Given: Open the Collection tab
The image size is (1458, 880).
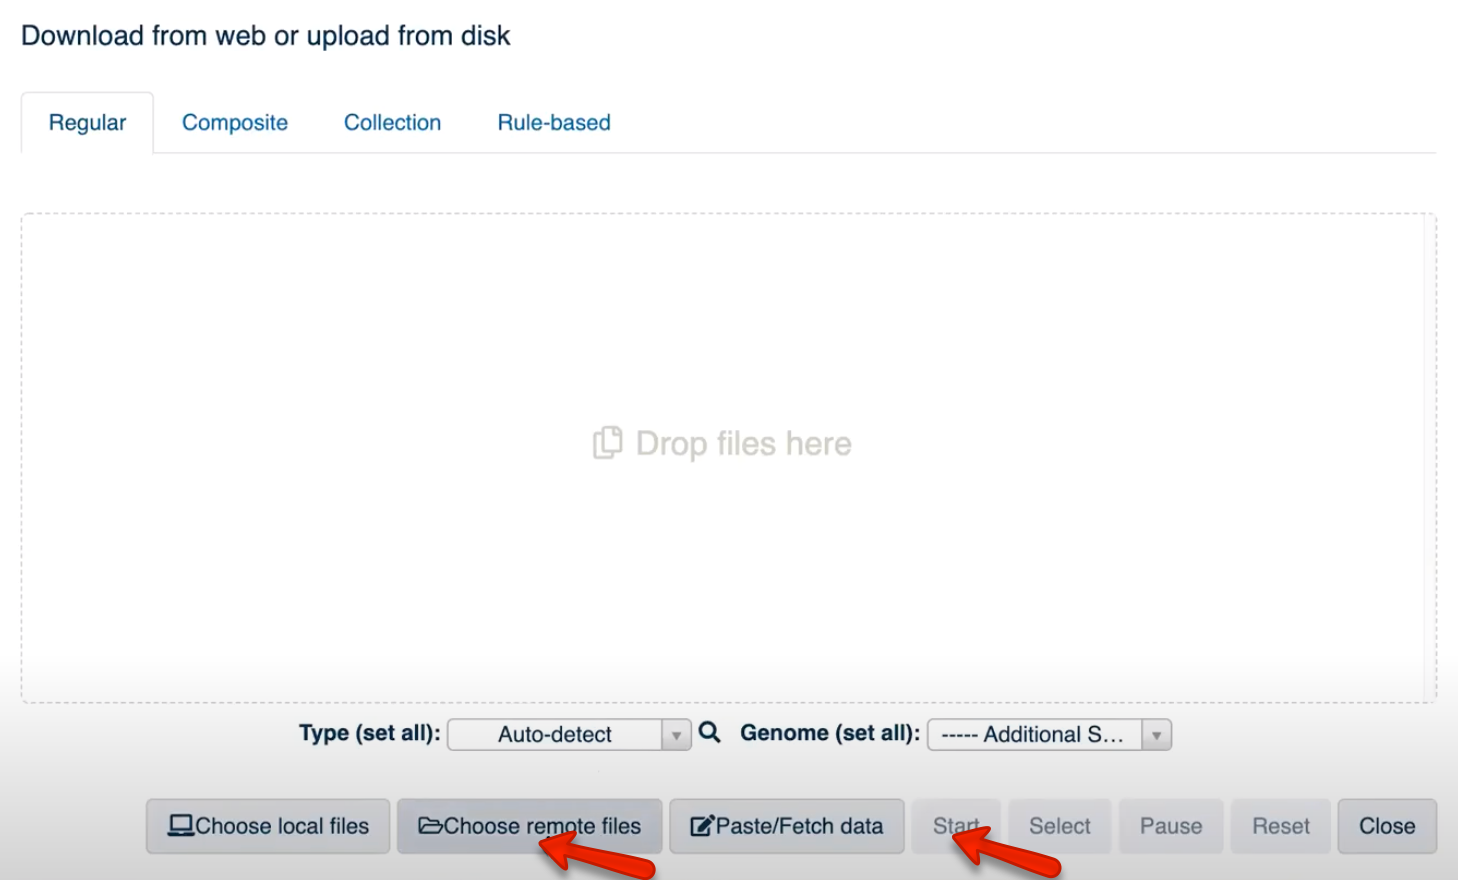Looking at the screenshot, I should pos(392,123).
